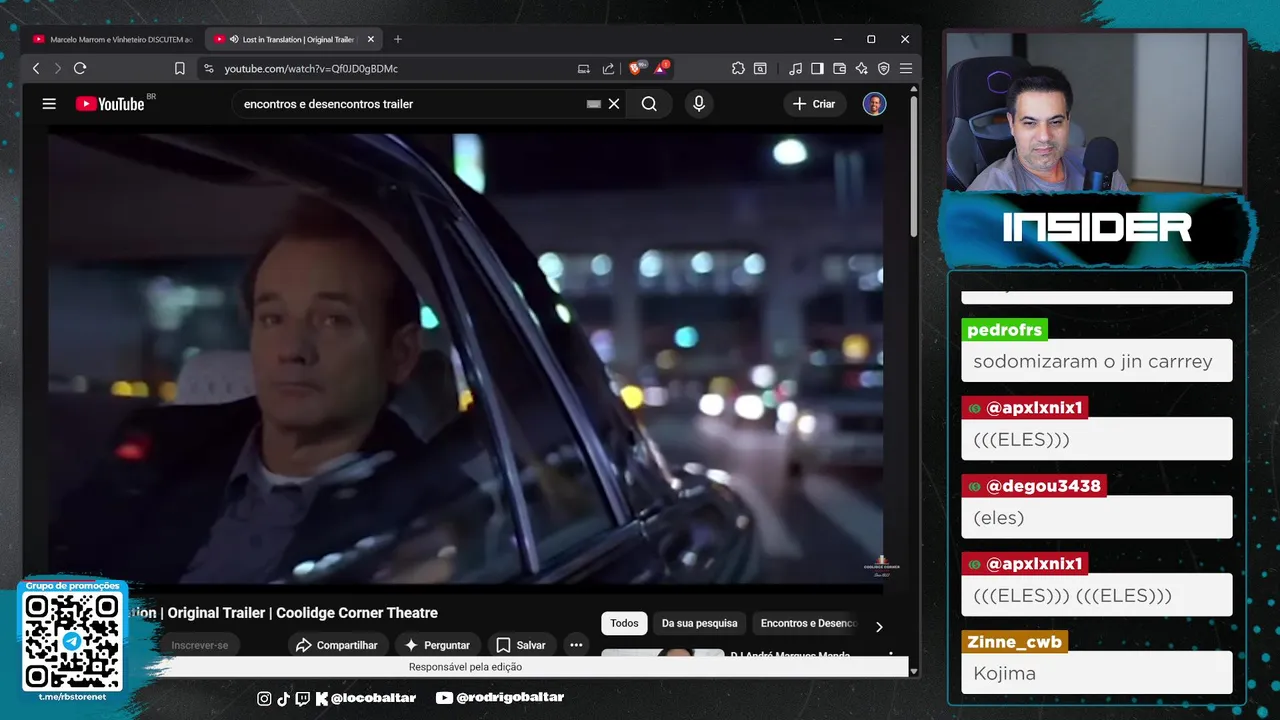Click the video player to pause

[466, 358]
